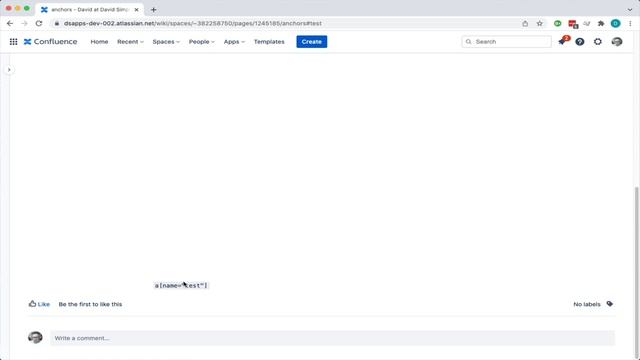The width and height of the screenshot is (640, 360).
Task: Click the labels tag icon
Action: pos(609,304)
